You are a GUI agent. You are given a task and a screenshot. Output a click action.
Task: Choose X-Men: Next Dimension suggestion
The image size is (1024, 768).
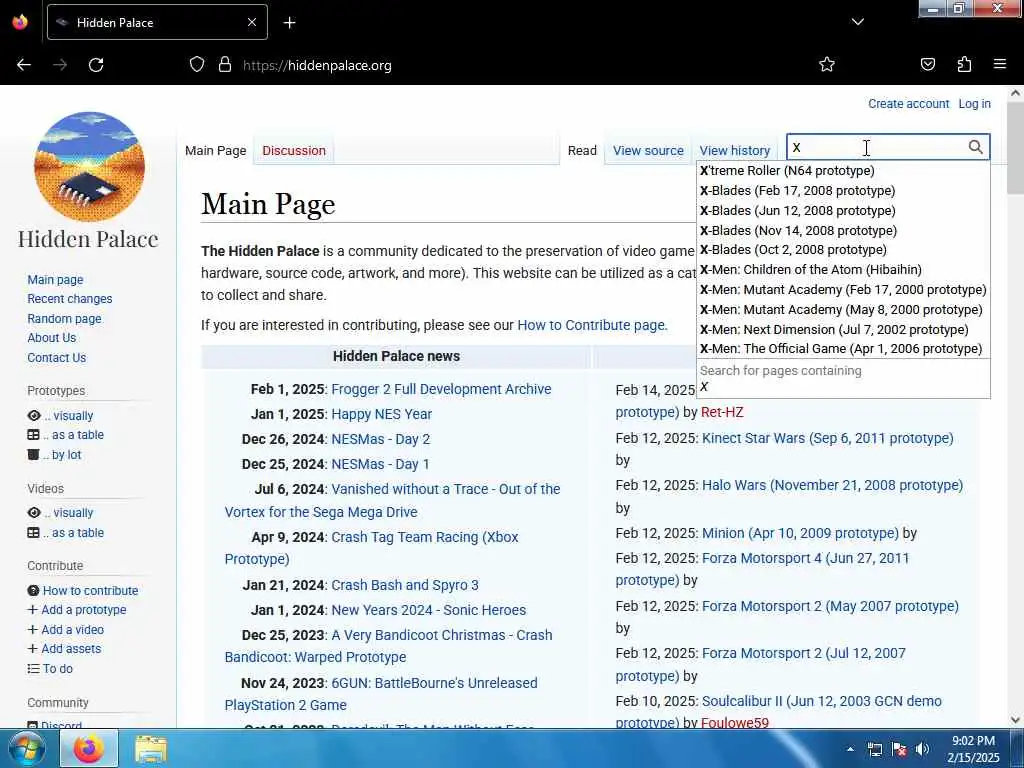point(843,330)
